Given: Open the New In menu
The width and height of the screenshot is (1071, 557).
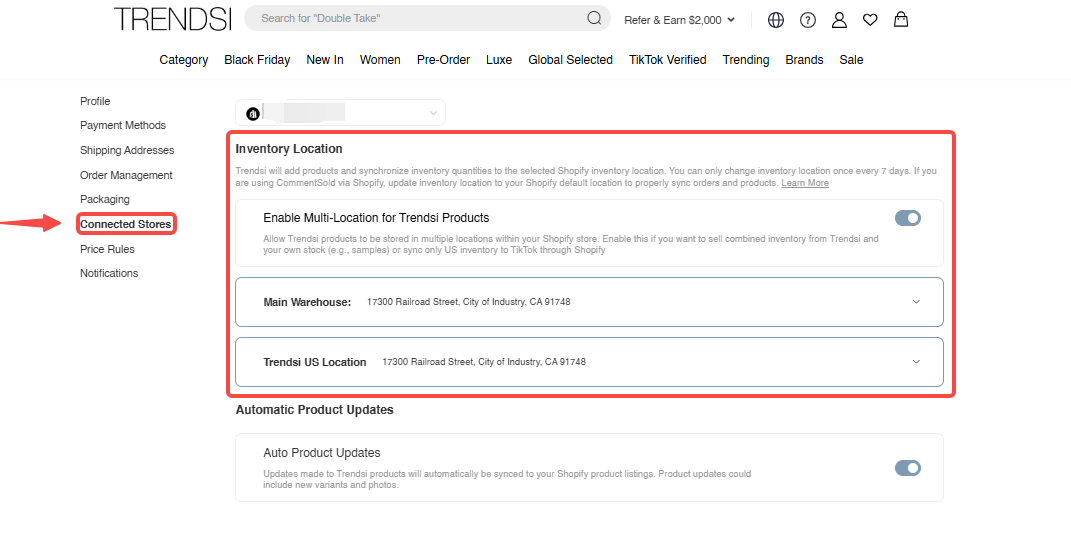Looking at the screenshot, I should 324,59.
